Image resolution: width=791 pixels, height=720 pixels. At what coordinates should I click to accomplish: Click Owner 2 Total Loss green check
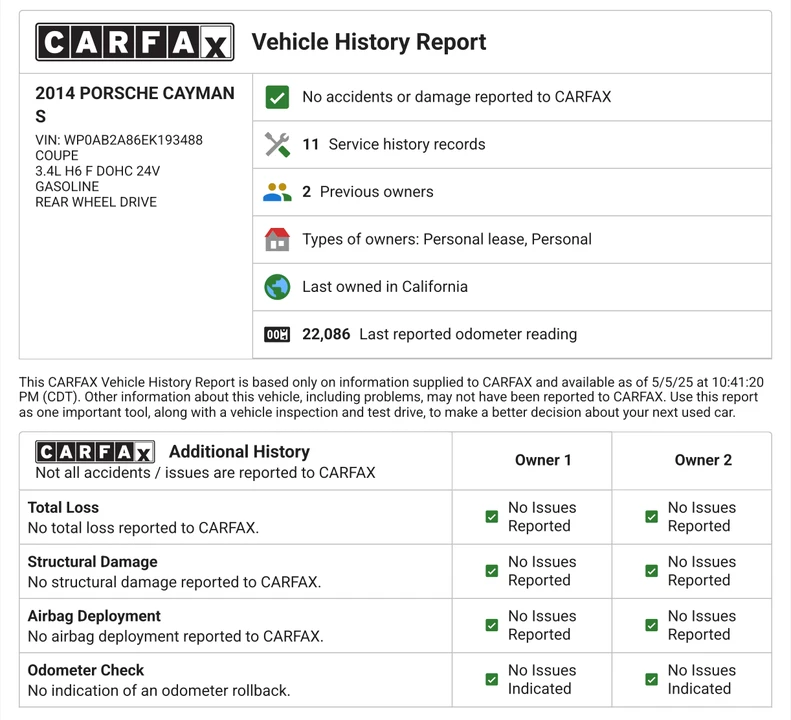pyautogui.click(x=651, y=517)
